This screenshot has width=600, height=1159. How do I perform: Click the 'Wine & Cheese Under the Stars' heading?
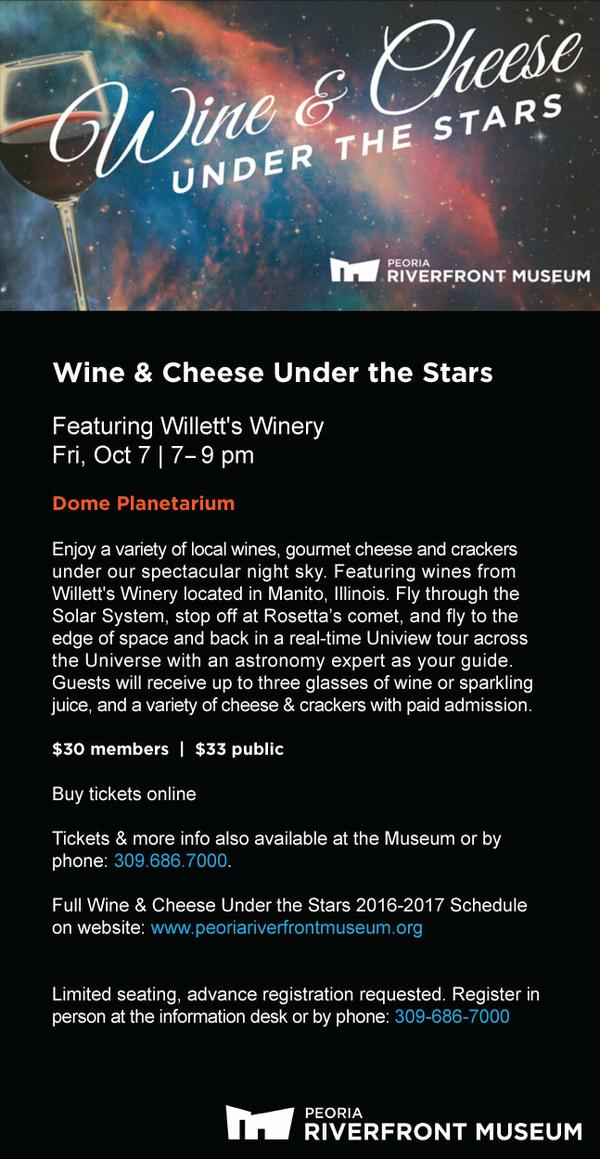click(272, 373)
